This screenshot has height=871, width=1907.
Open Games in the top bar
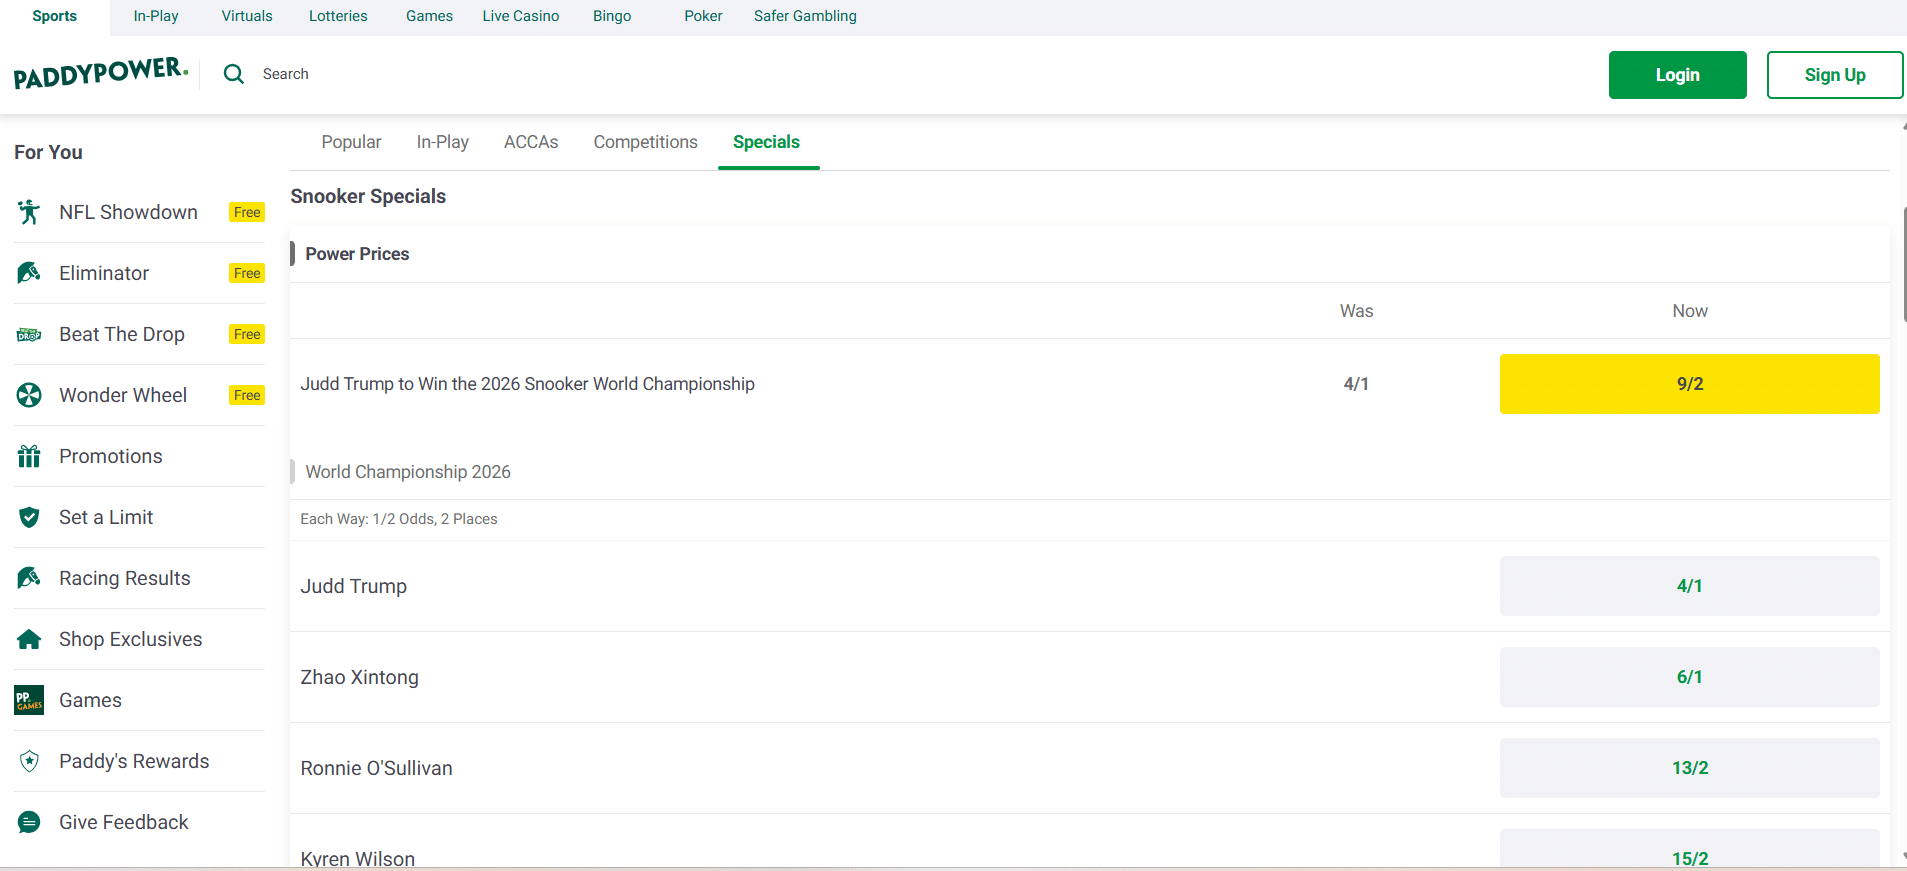click(430, 16)
